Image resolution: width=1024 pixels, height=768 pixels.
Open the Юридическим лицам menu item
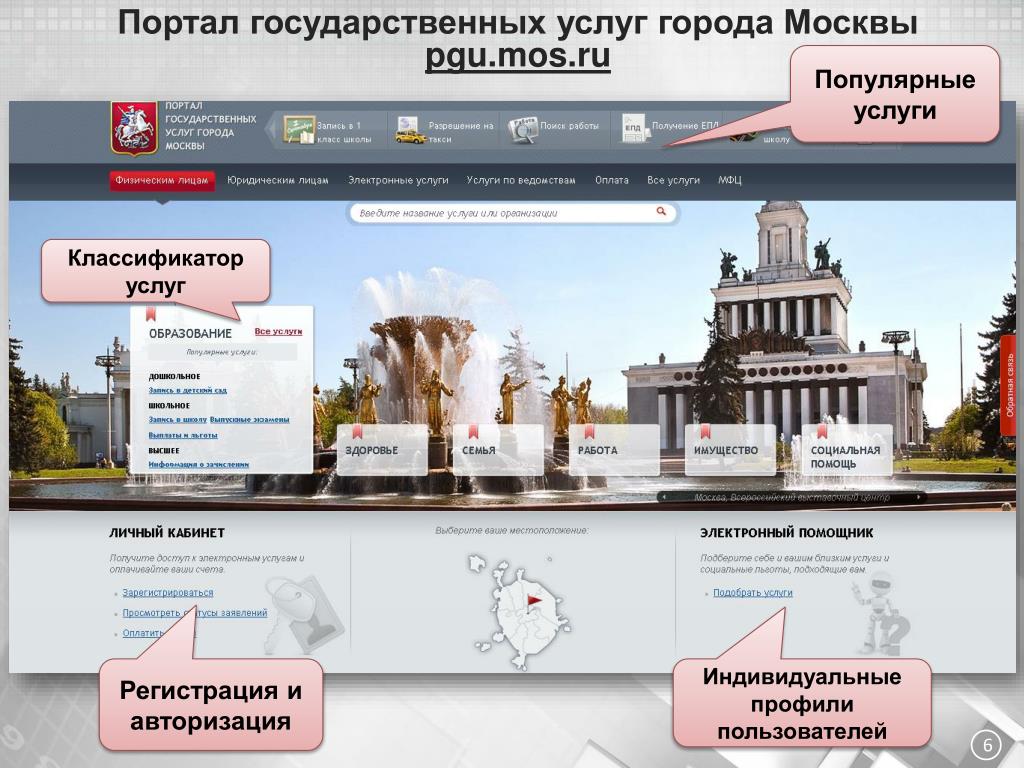[277, 181]
